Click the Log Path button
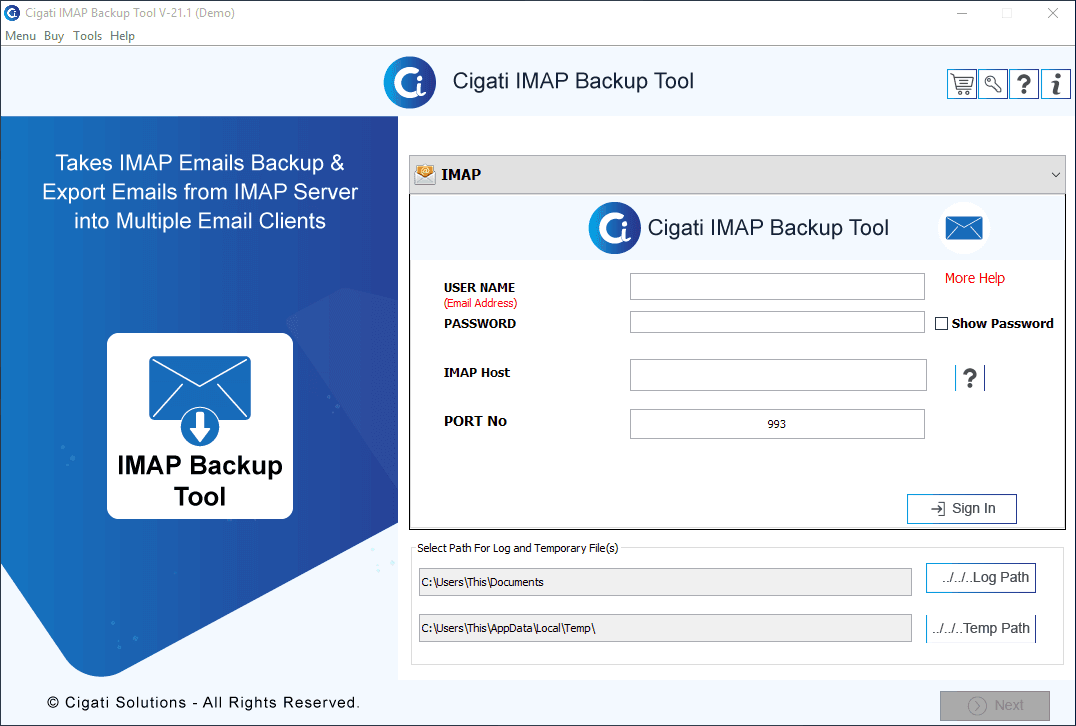The width and height of the screenshot is (1076, 726). click(980, 577)
